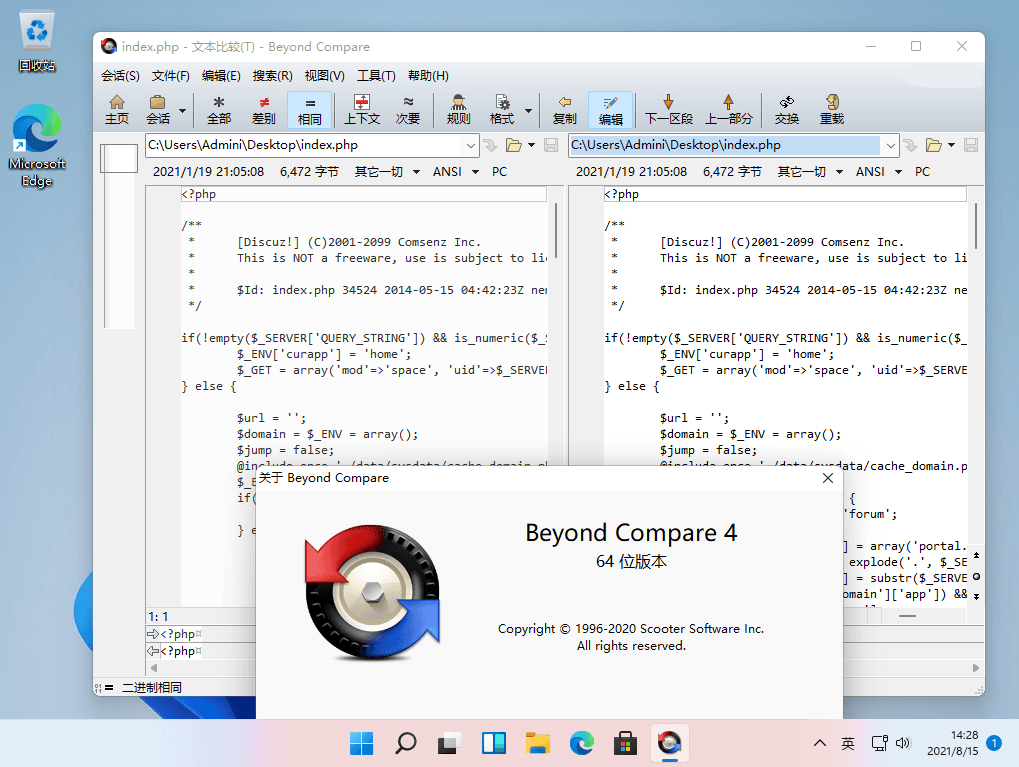Viewport: 1019px width, 767px height.
Task: Show all lines with 全部 button
Action: point(219,109)
